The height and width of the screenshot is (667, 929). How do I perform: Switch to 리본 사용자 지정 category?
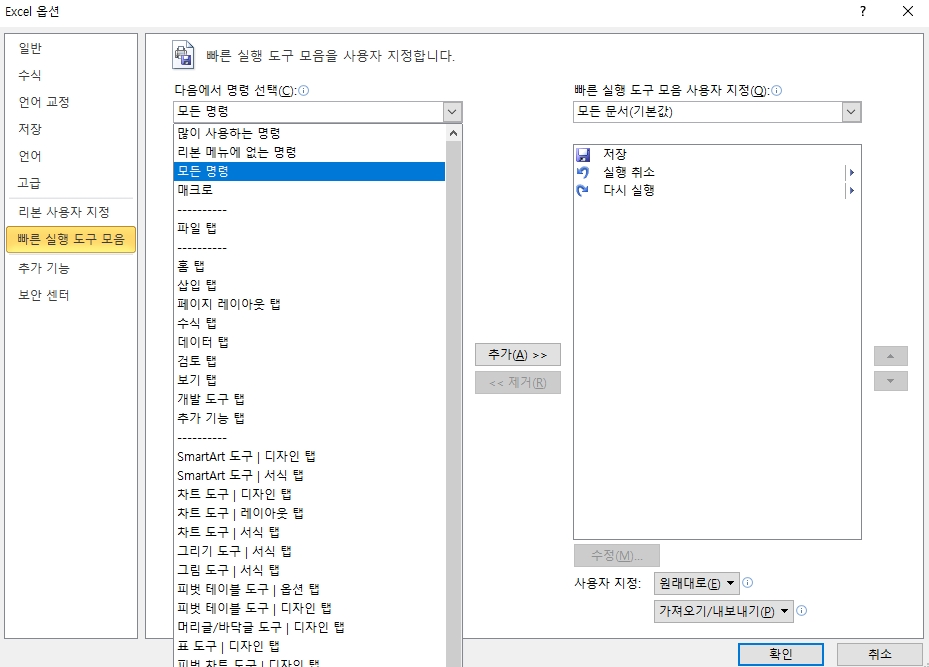pos(71,212)
